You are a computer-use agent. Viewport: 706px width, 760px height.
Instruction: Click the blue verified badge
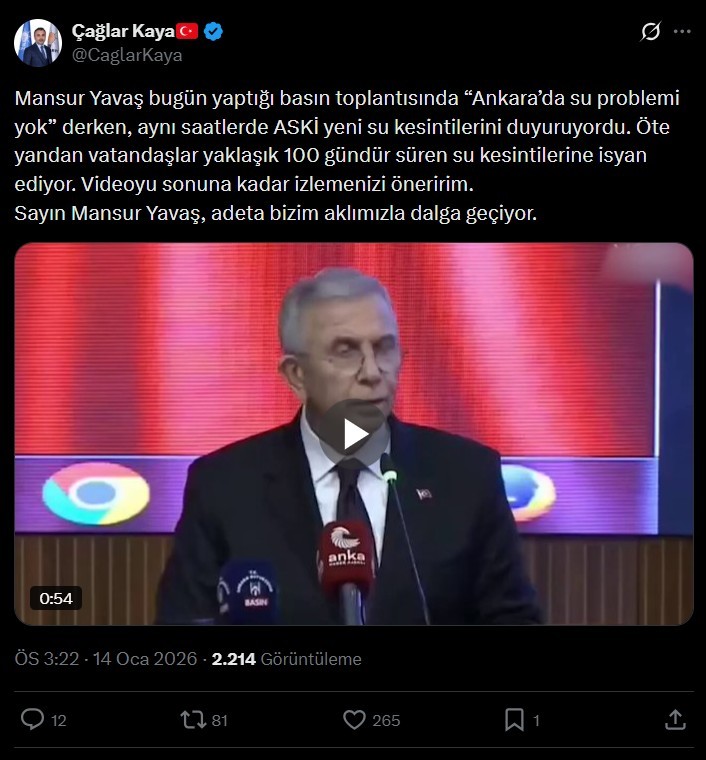tap(214, 32)
